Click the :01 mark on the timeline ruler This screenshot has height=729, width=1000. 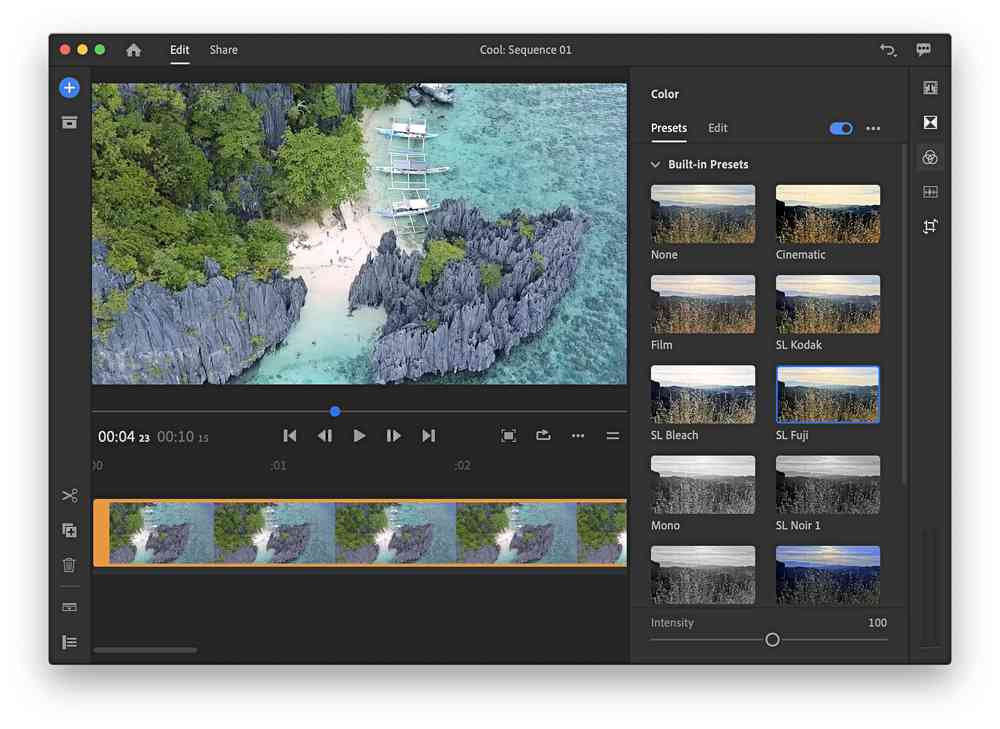(x=278, y=466)
